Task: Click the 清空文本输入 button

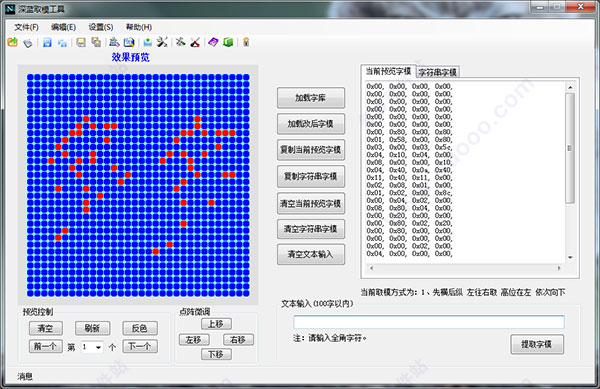Action: (x=311, y=254)
